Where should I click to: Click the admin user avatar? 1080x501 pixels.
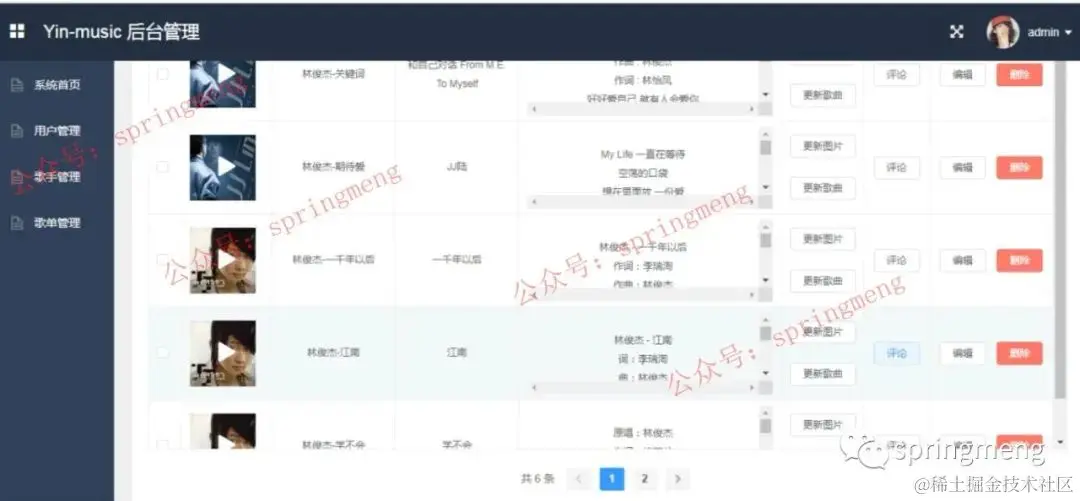tap(1002, 32)
